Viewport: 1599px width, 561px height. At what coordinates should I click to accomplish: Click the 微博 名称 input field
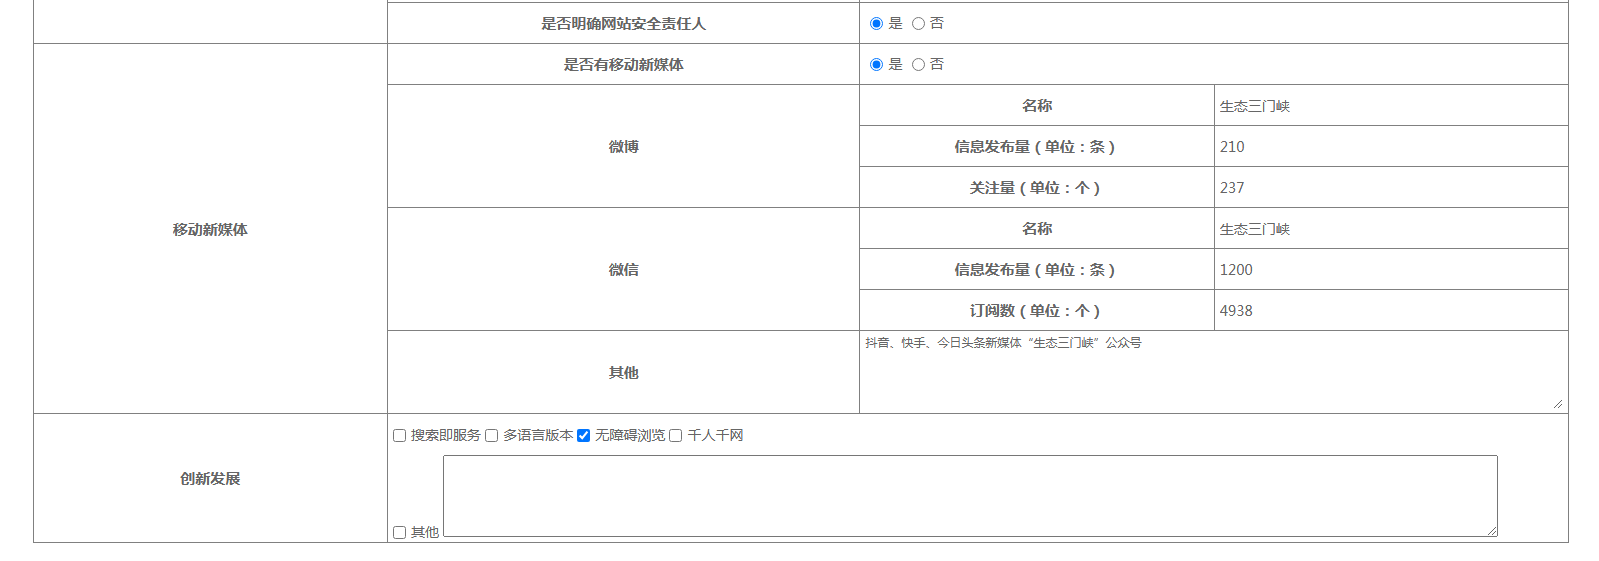pyautogui.click(x=1390, y=106)
